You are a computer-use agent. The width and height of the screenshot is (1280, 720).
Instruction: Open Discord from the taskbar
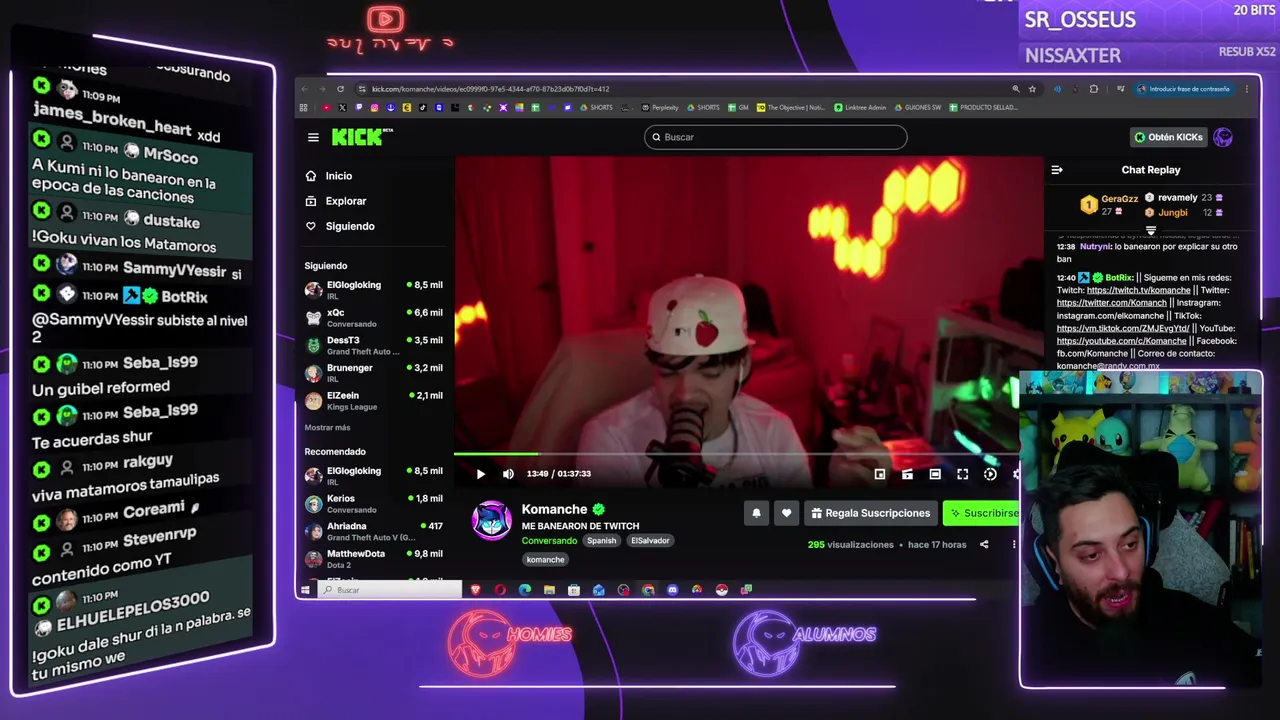(672, 590)
